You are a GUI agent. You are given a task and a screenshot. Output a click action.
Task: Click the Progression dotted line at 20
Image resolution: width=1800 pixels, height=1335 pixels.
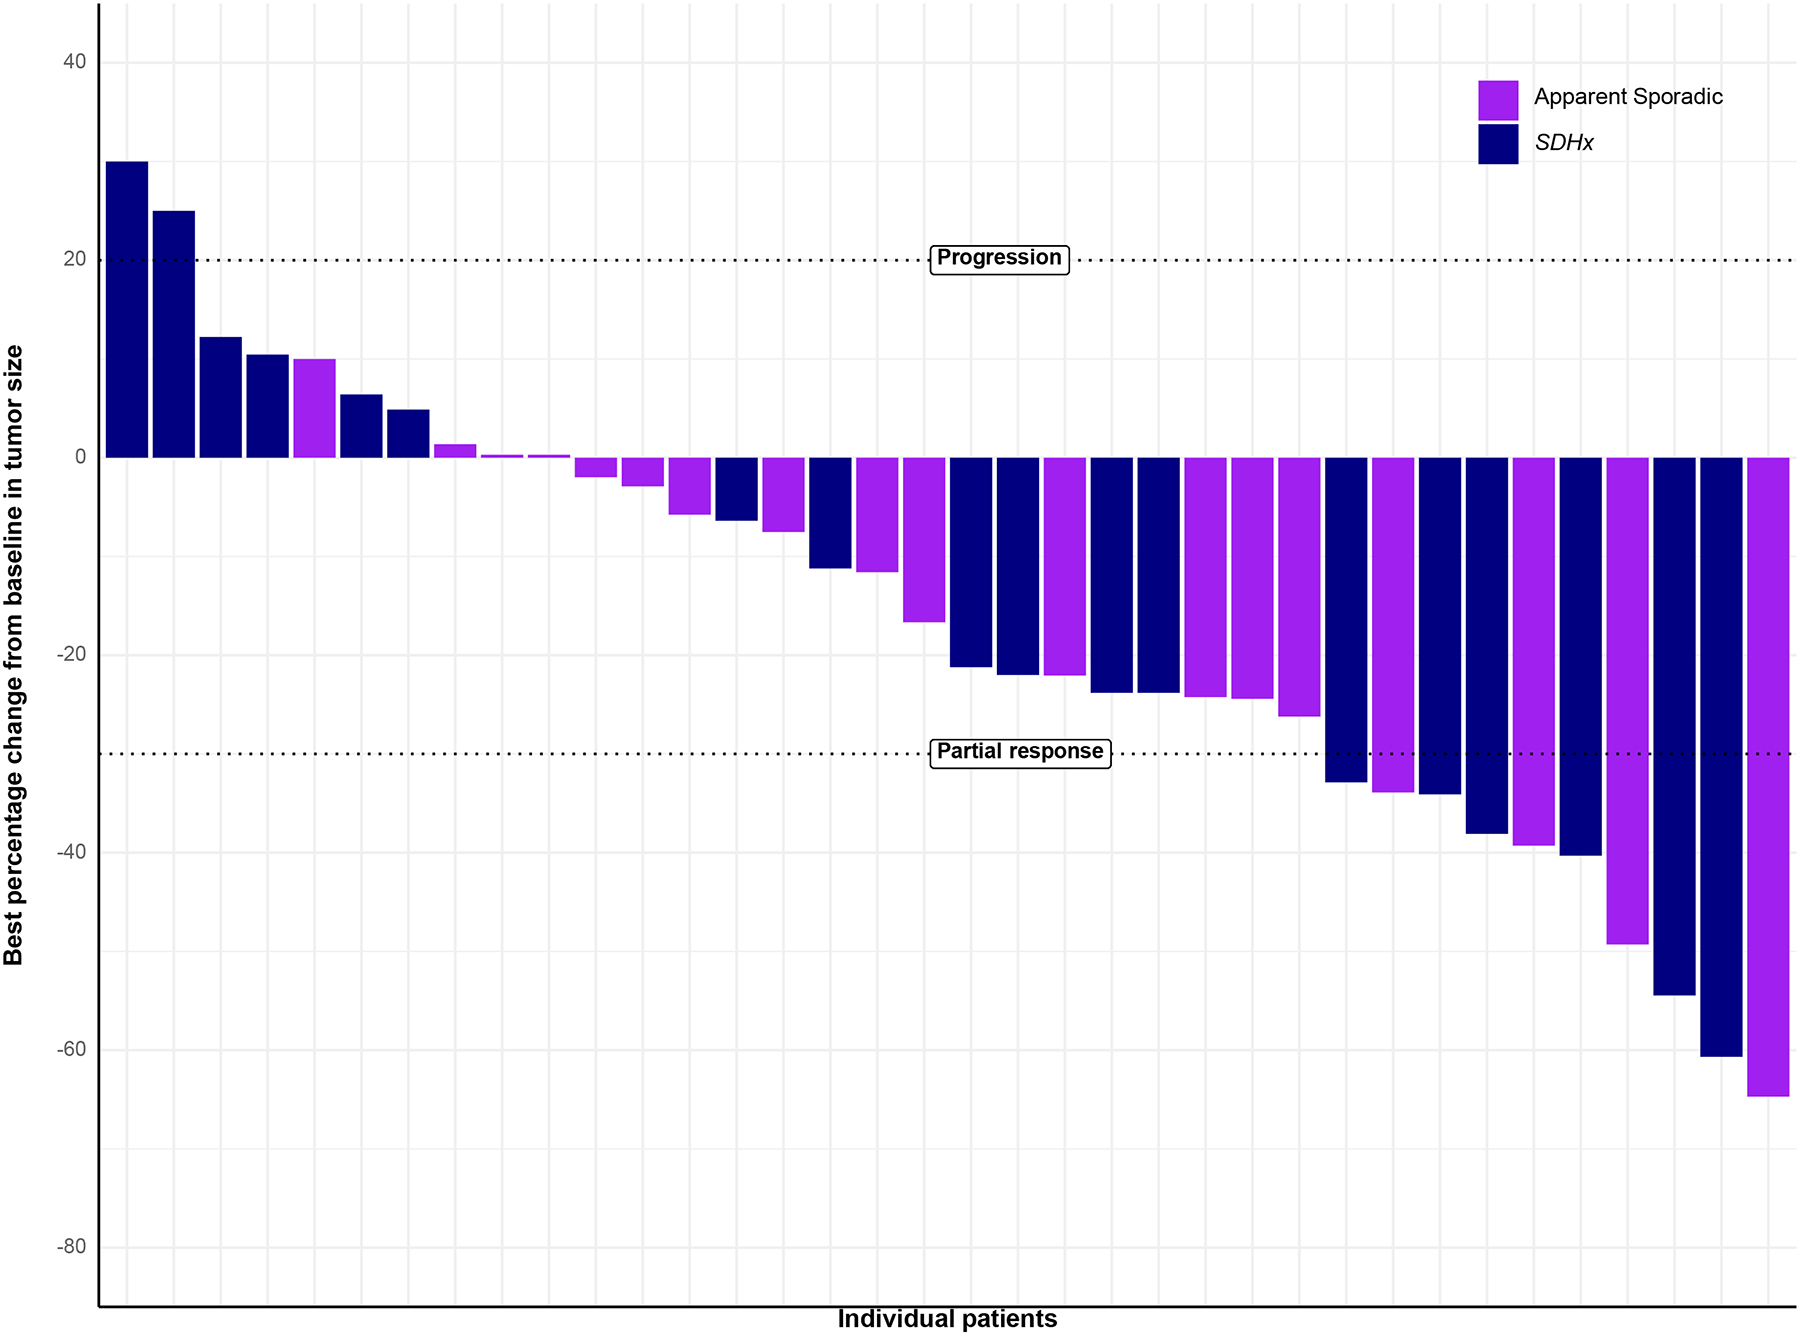1300,261
